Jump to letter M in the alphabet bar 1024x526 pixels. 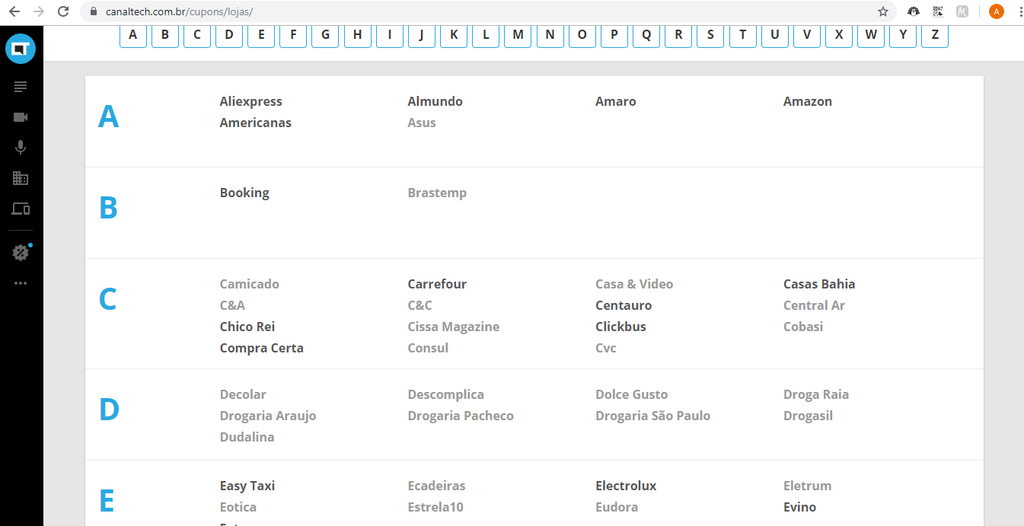[518, 35]
